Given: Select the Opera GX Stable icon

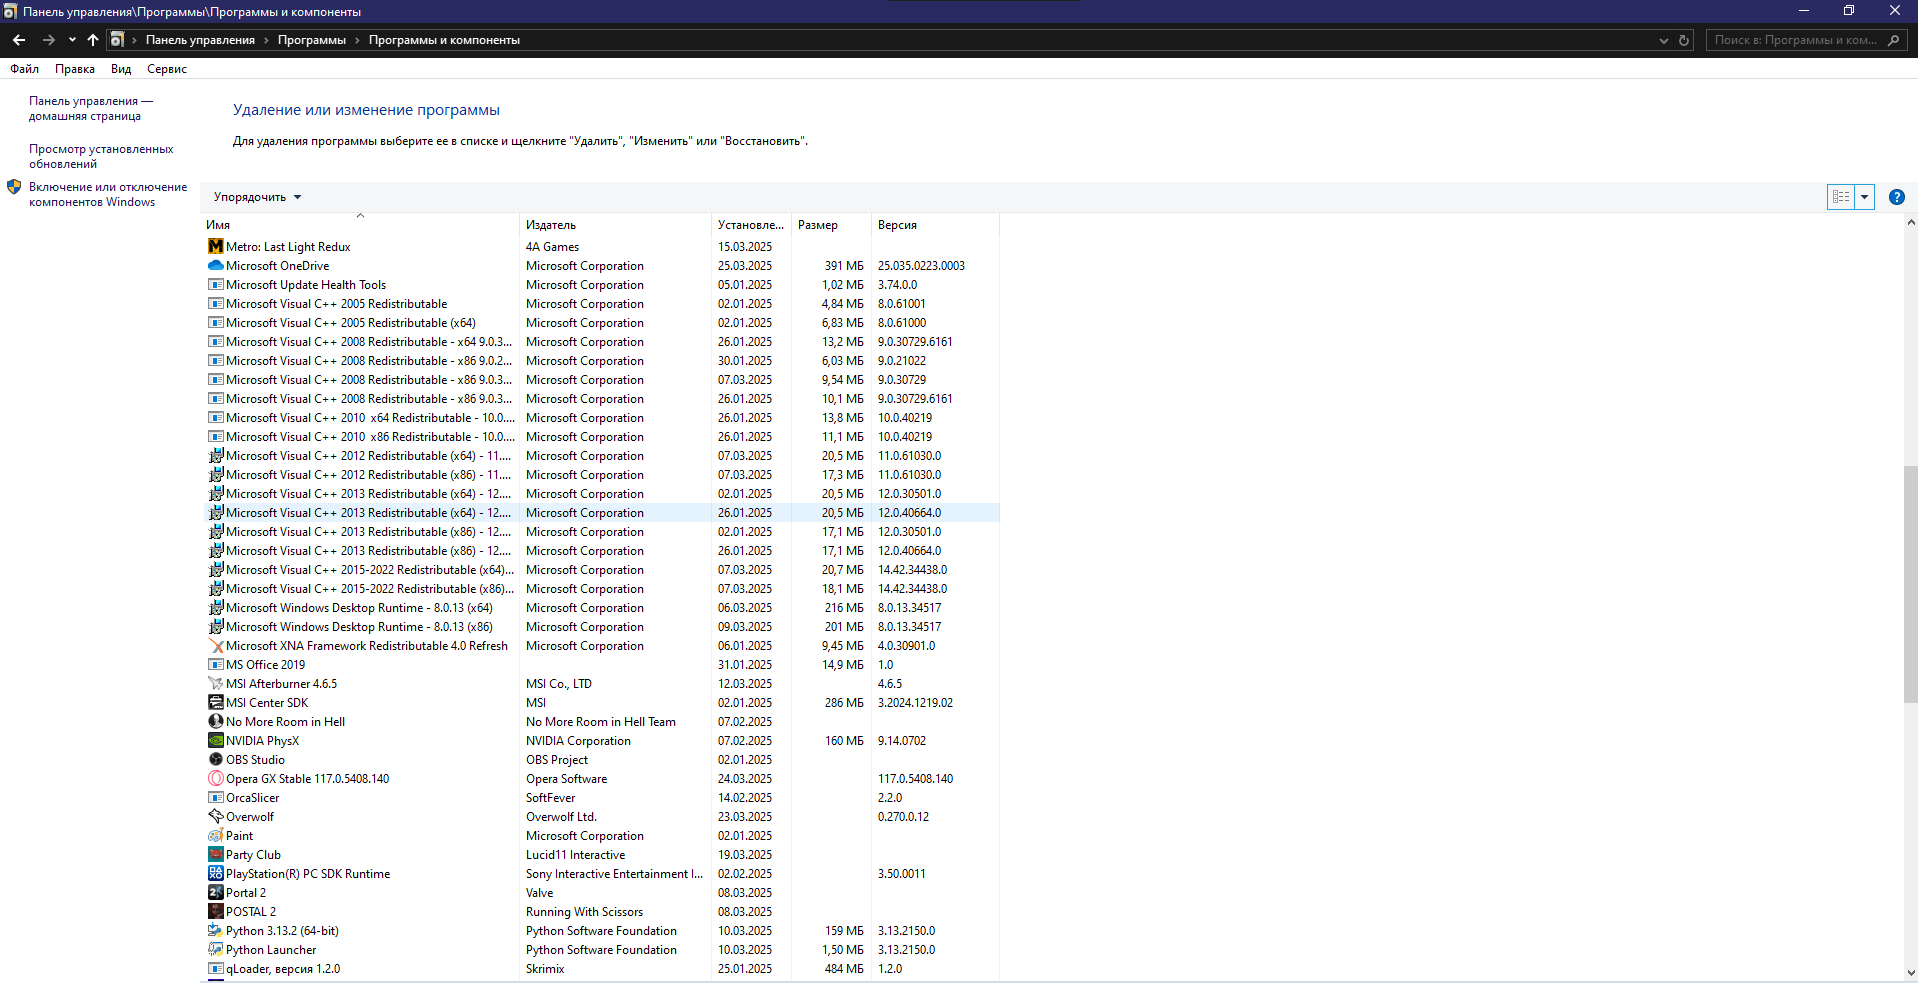Looking at the screenshot, I should tap(215, 779).
